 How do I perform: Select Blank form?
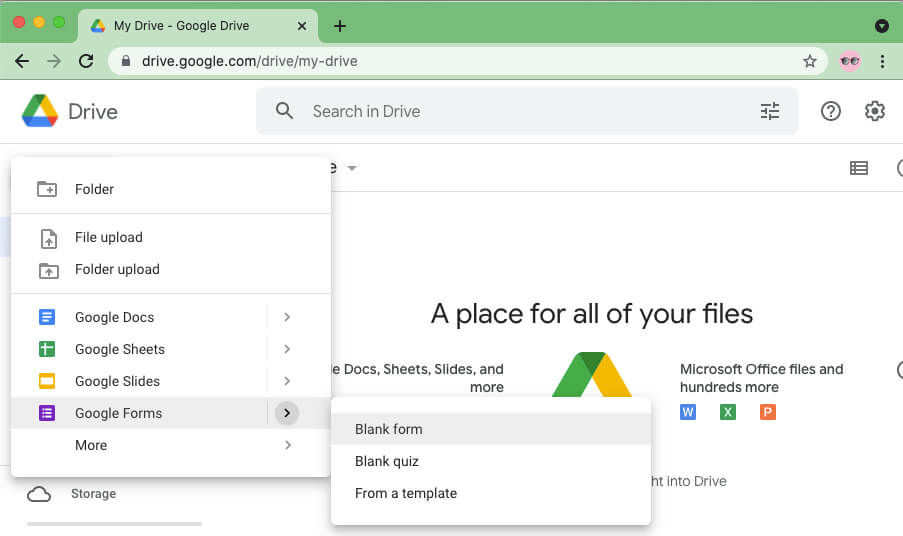pyautogui.click(x=491, y=429)
